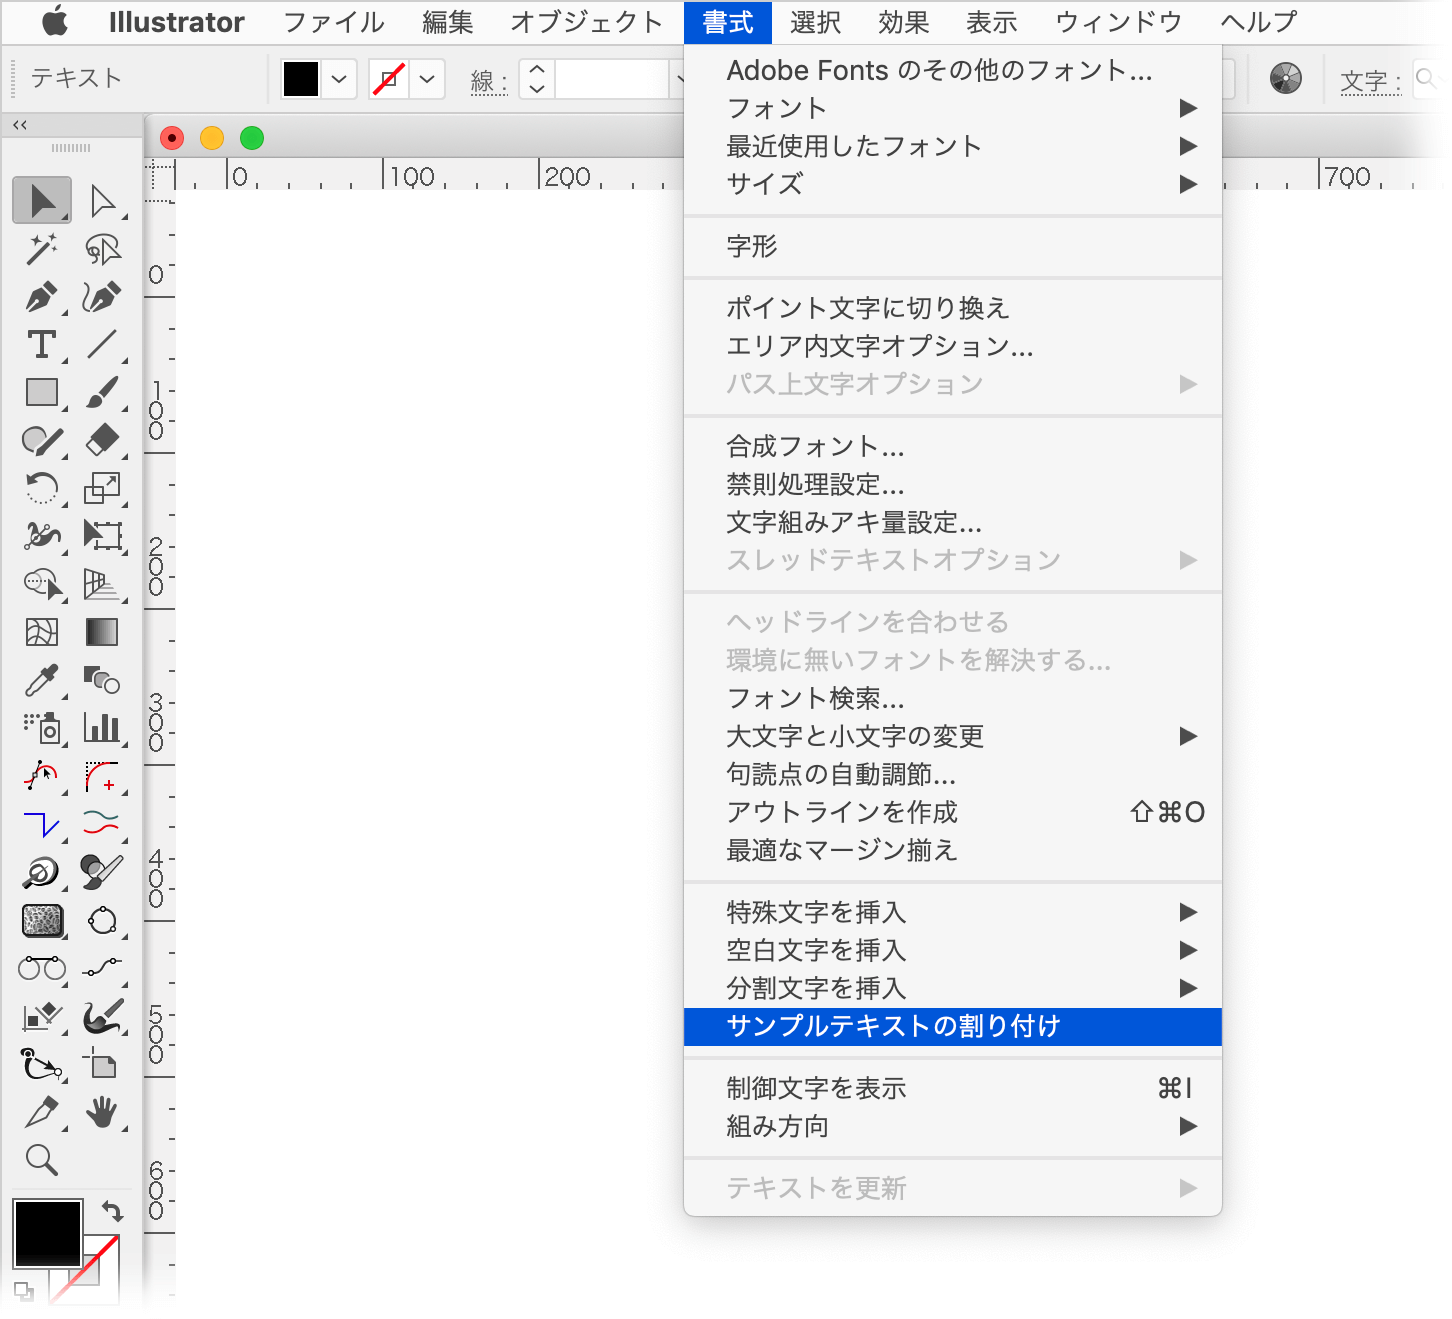Select the Curvature tool
The height and width of the screenshot is (1319, 1452).
point(102,297)
